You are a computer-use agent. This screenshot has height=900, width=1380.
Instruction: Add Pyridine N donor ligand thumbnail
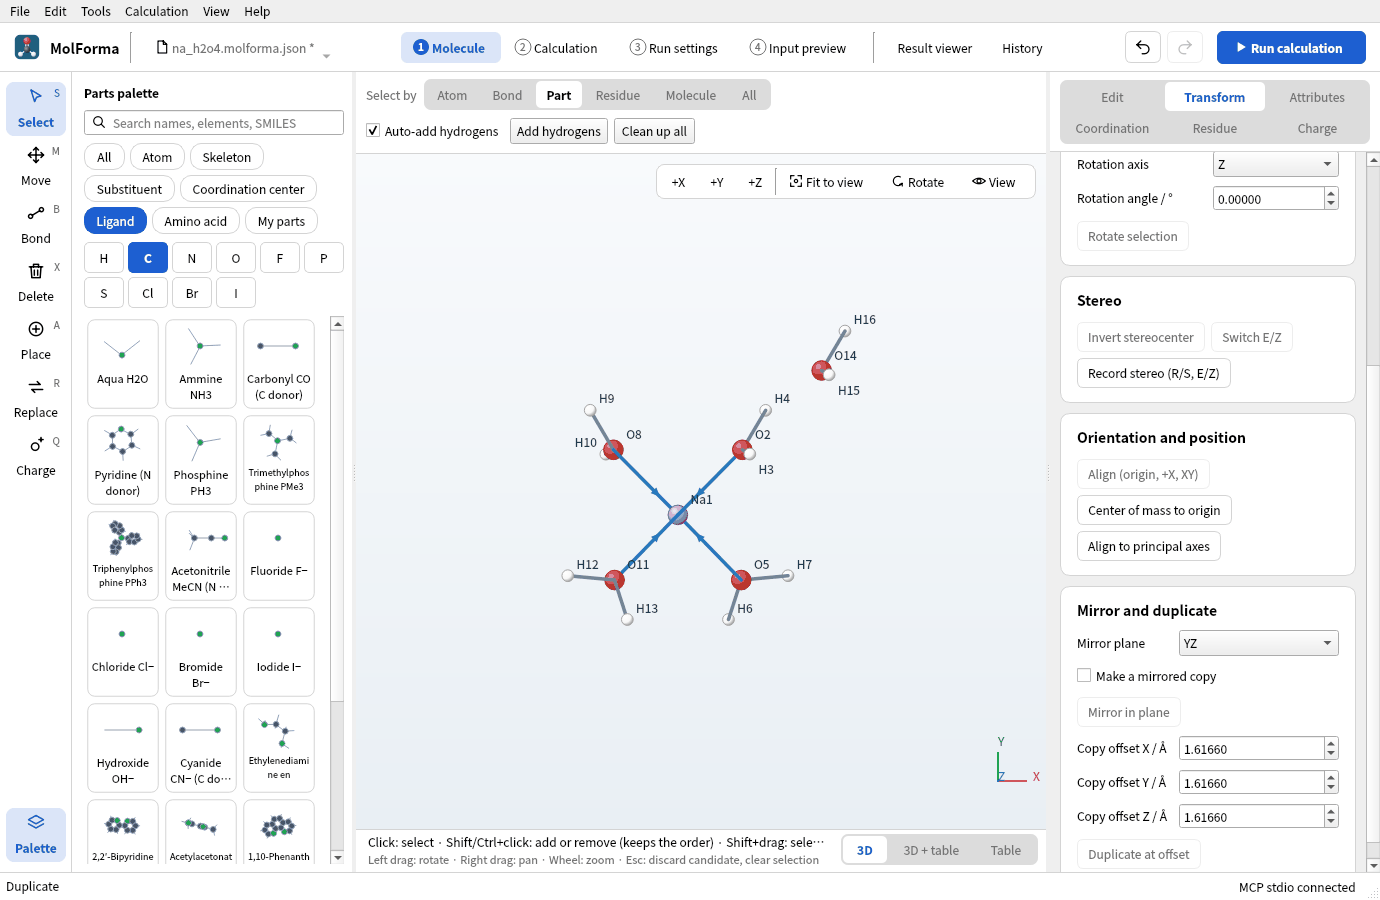pyautogui.click(x=123, y=460)
